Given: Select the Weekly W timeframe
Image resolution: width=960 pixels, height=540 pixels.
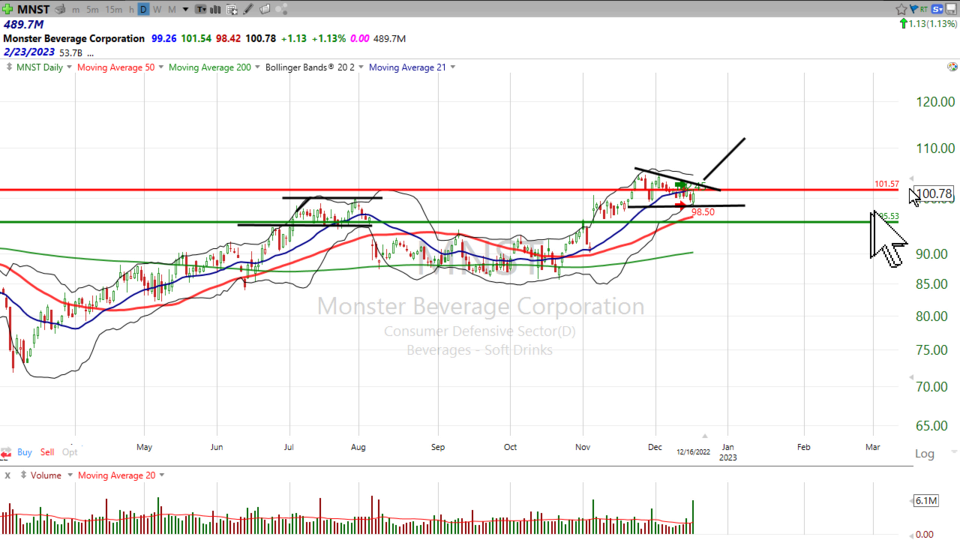Looking at the screenshot, I should tap(157, 9).
